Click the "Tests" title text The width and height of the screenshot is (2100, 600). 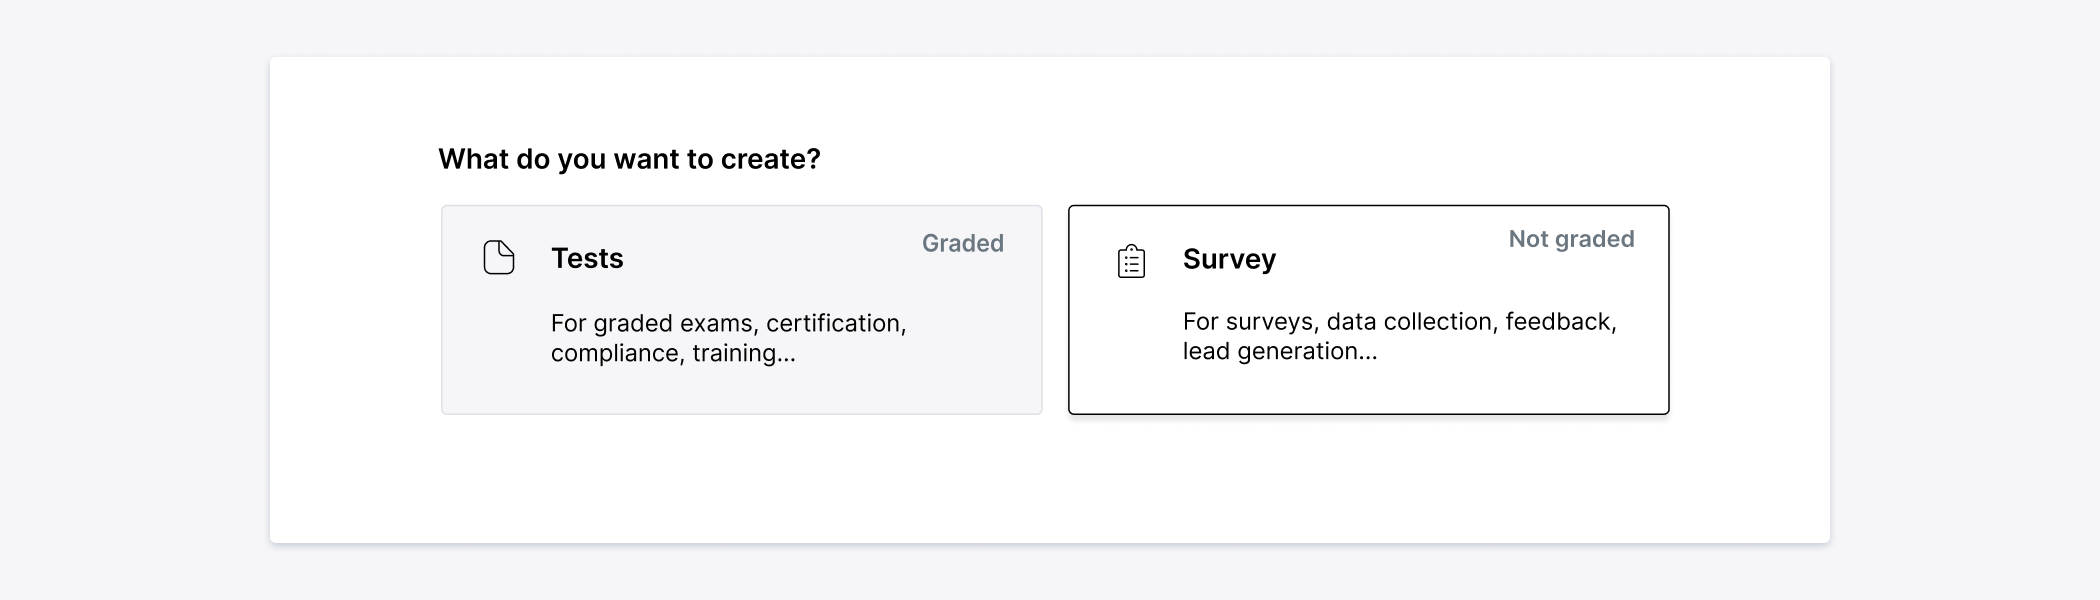click(x=587, y=258)
